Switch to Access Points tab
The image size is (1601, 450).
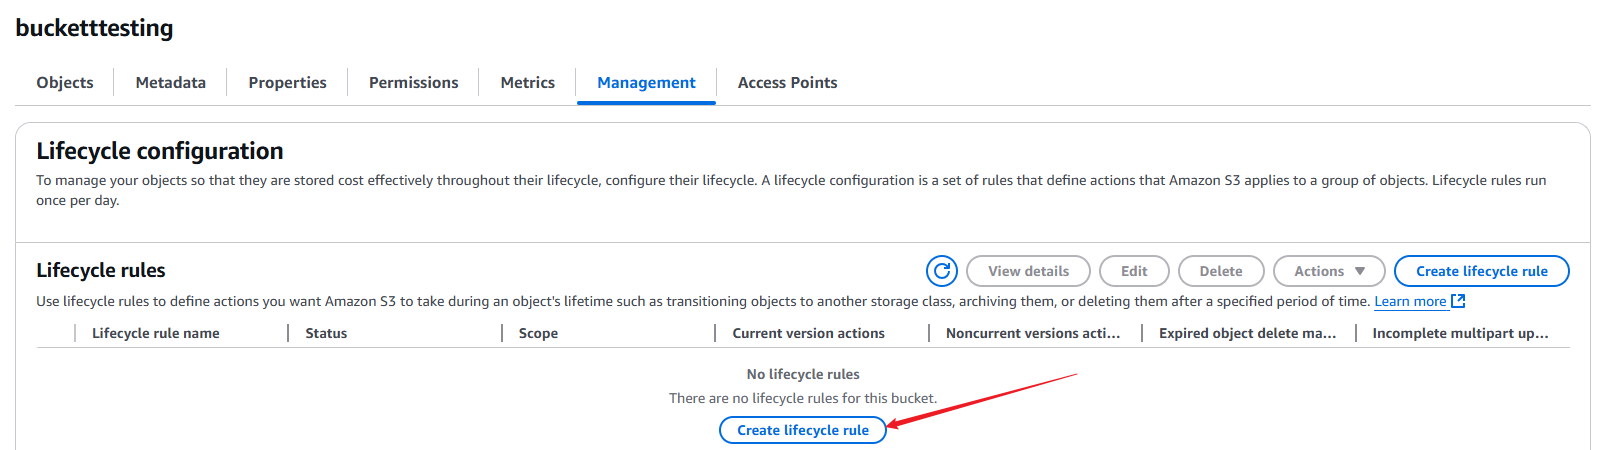(x=788, y=83)
